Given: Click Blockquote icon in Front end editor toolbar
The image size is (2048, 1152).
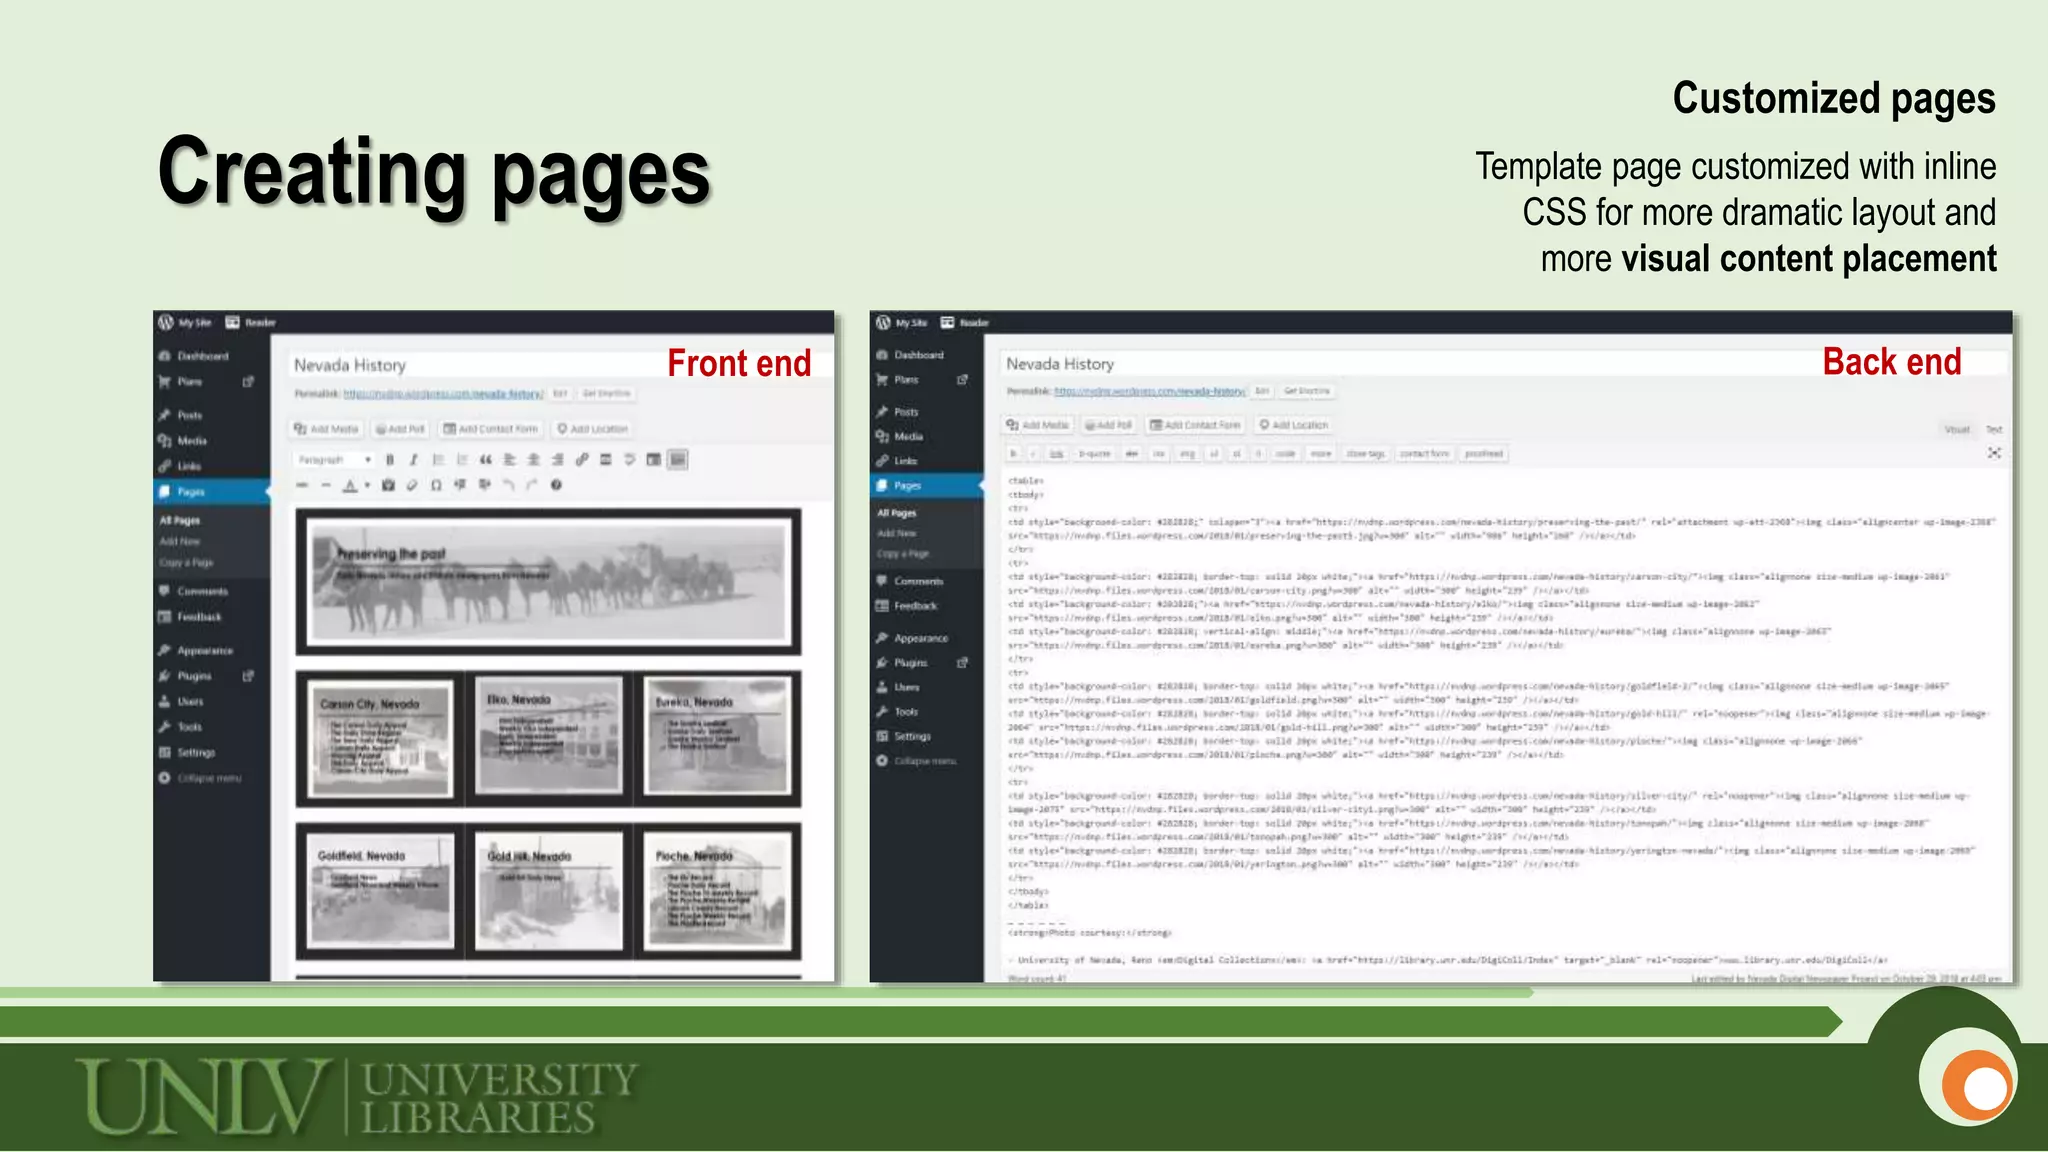Looking at the screenshot, I should (485, 460).
